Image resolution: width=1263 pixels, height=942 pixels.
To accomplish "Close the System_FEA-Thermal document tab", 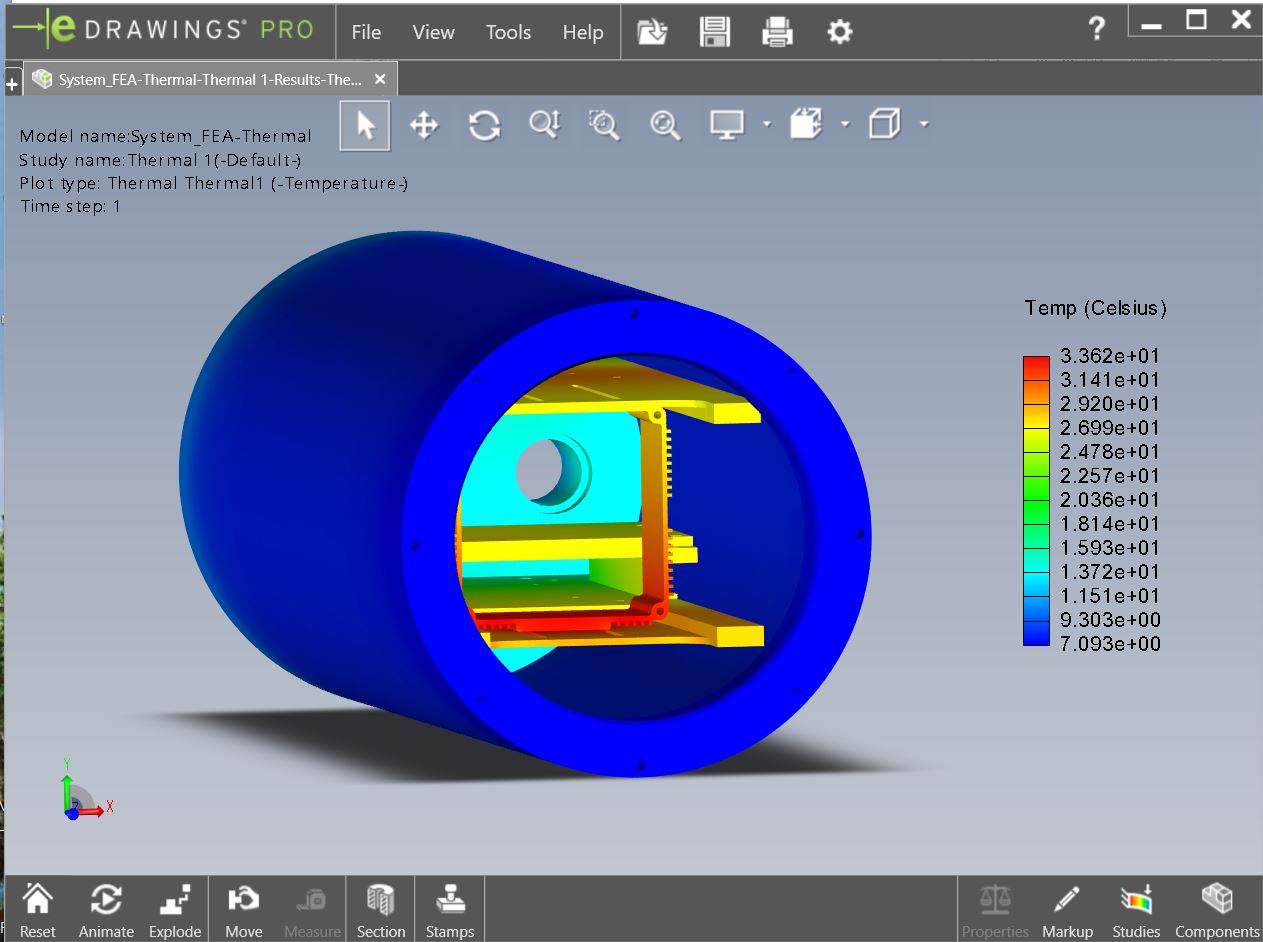I will 379,79.
